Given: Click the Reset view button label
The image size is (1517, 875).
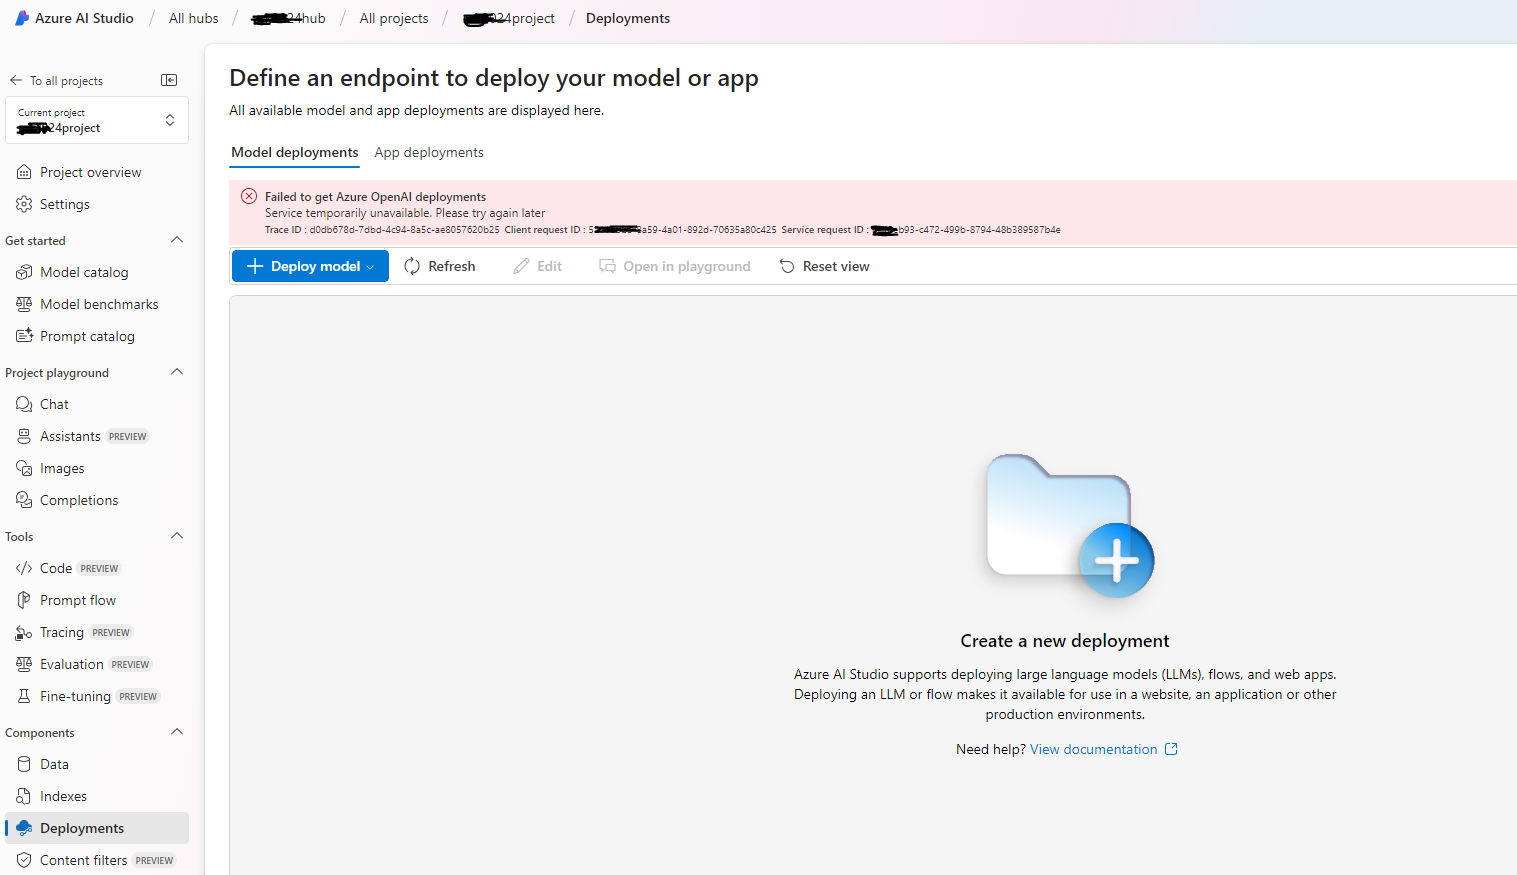Looking at the screenshot, I should click(x=836, y=266).
